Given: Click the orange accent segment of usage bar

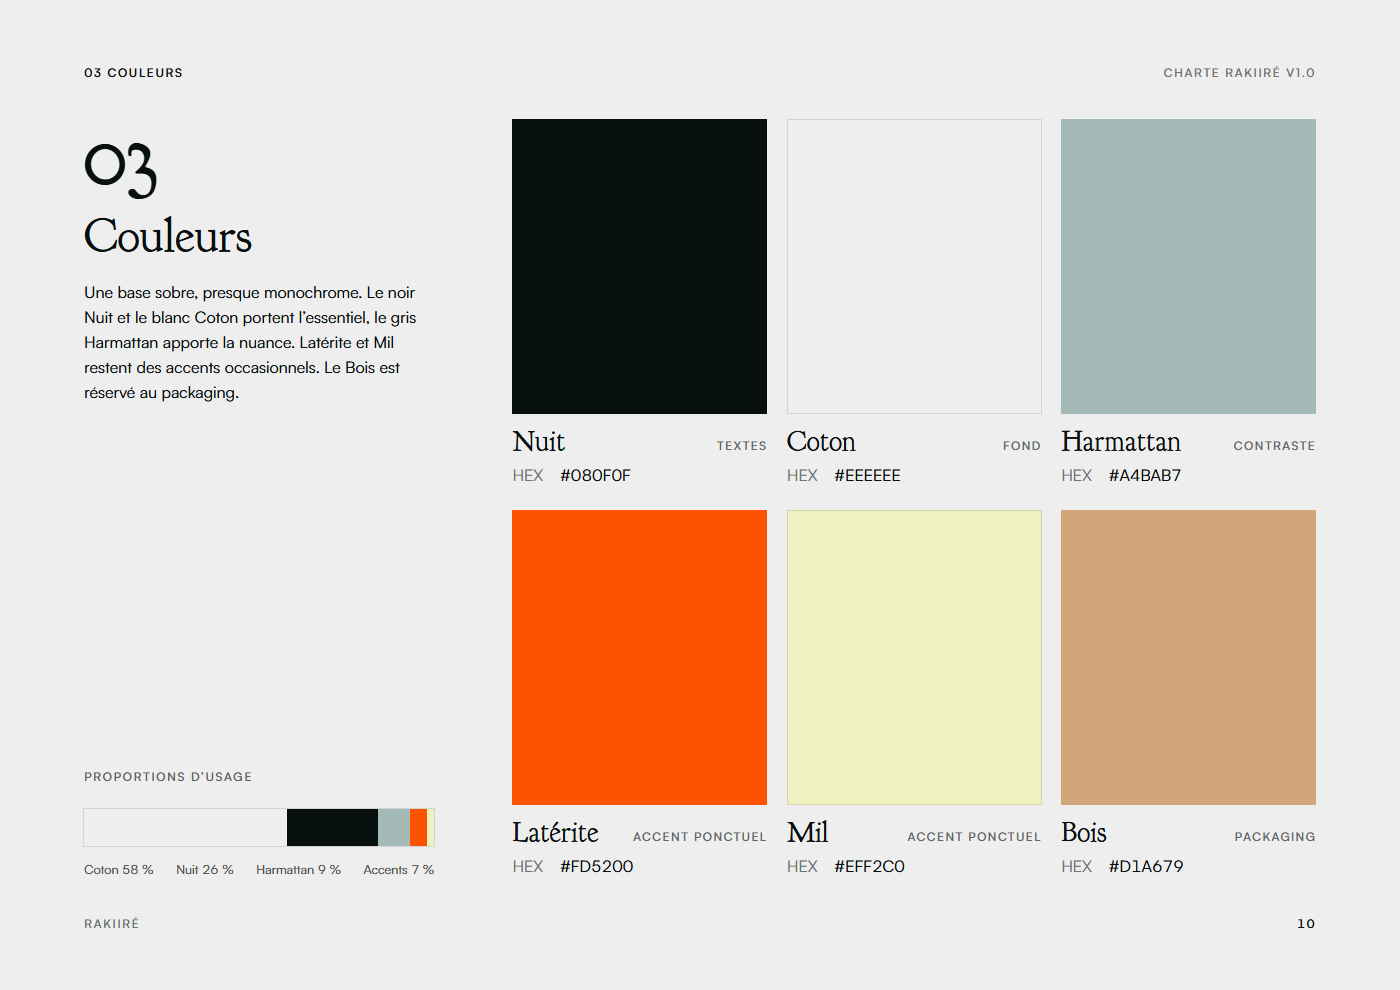Looking at the screenshot, I should (x=418, y=828).
